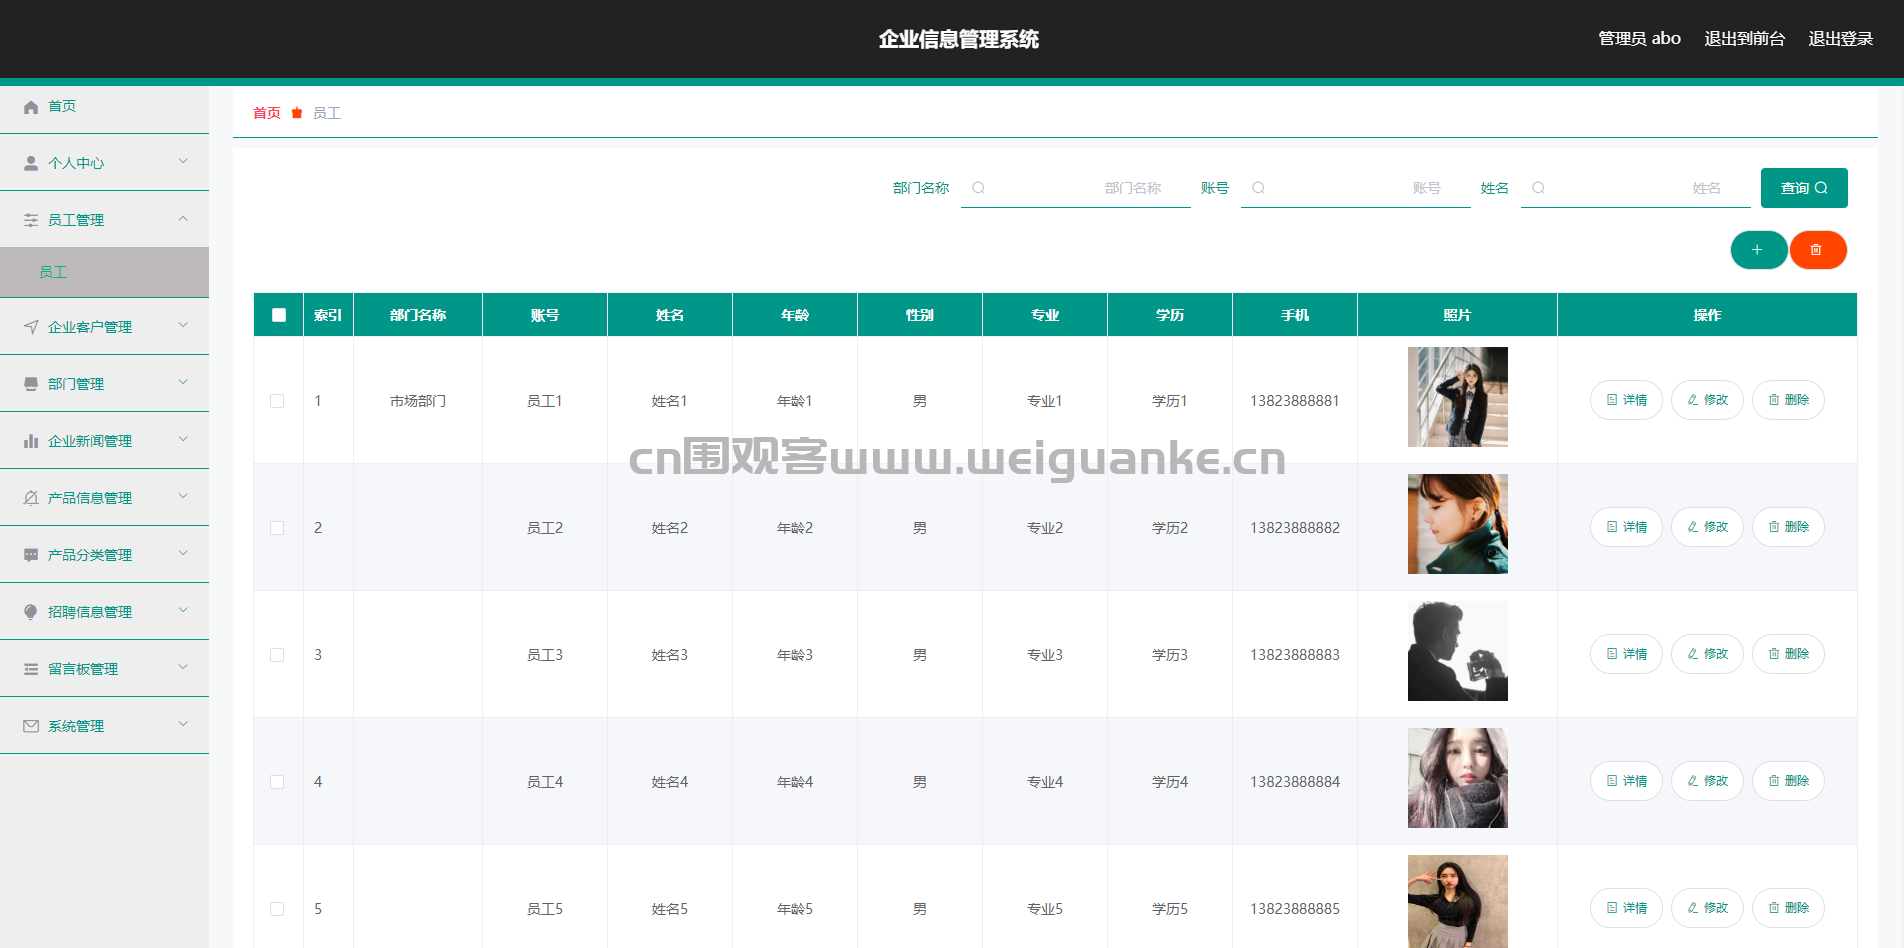Click 退出到前台 in the header
This screenshot has width=1904, height=948.
tap(1744, 39)
